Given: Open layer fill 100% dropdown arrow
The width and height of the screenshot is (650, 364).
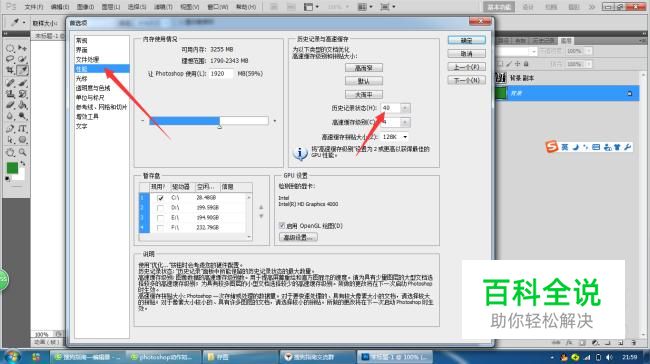Looking at the screenshot, I should tap(589, 64).
